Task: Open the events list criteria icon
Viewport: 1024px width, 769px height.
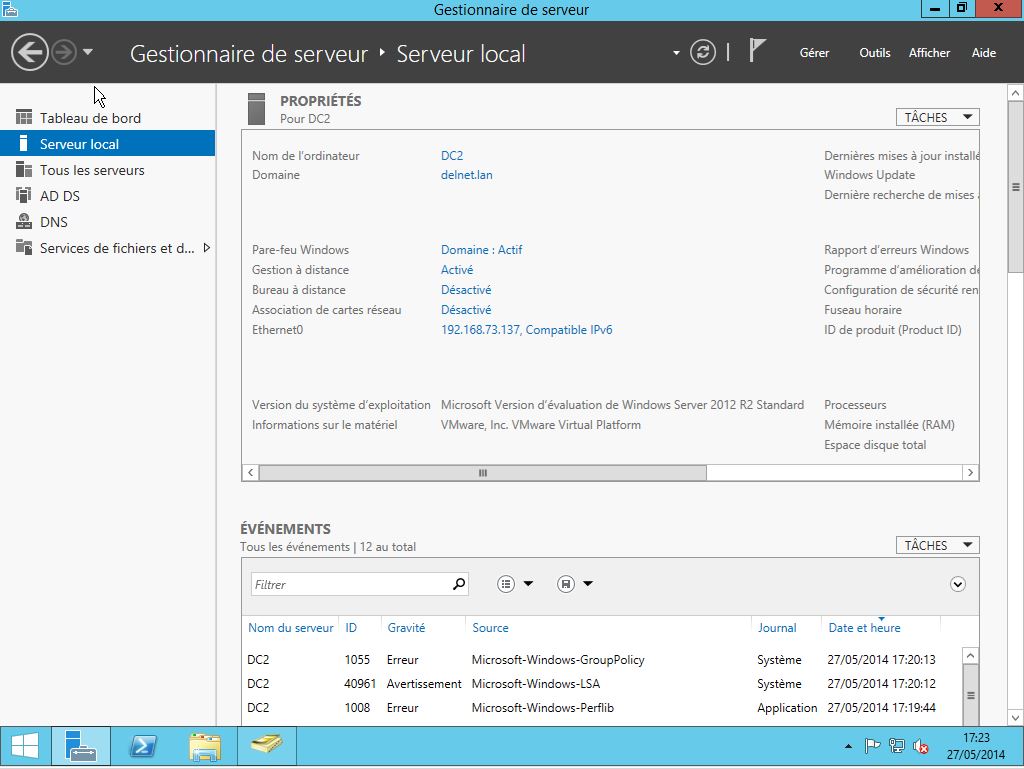Action: coord(506,584)
